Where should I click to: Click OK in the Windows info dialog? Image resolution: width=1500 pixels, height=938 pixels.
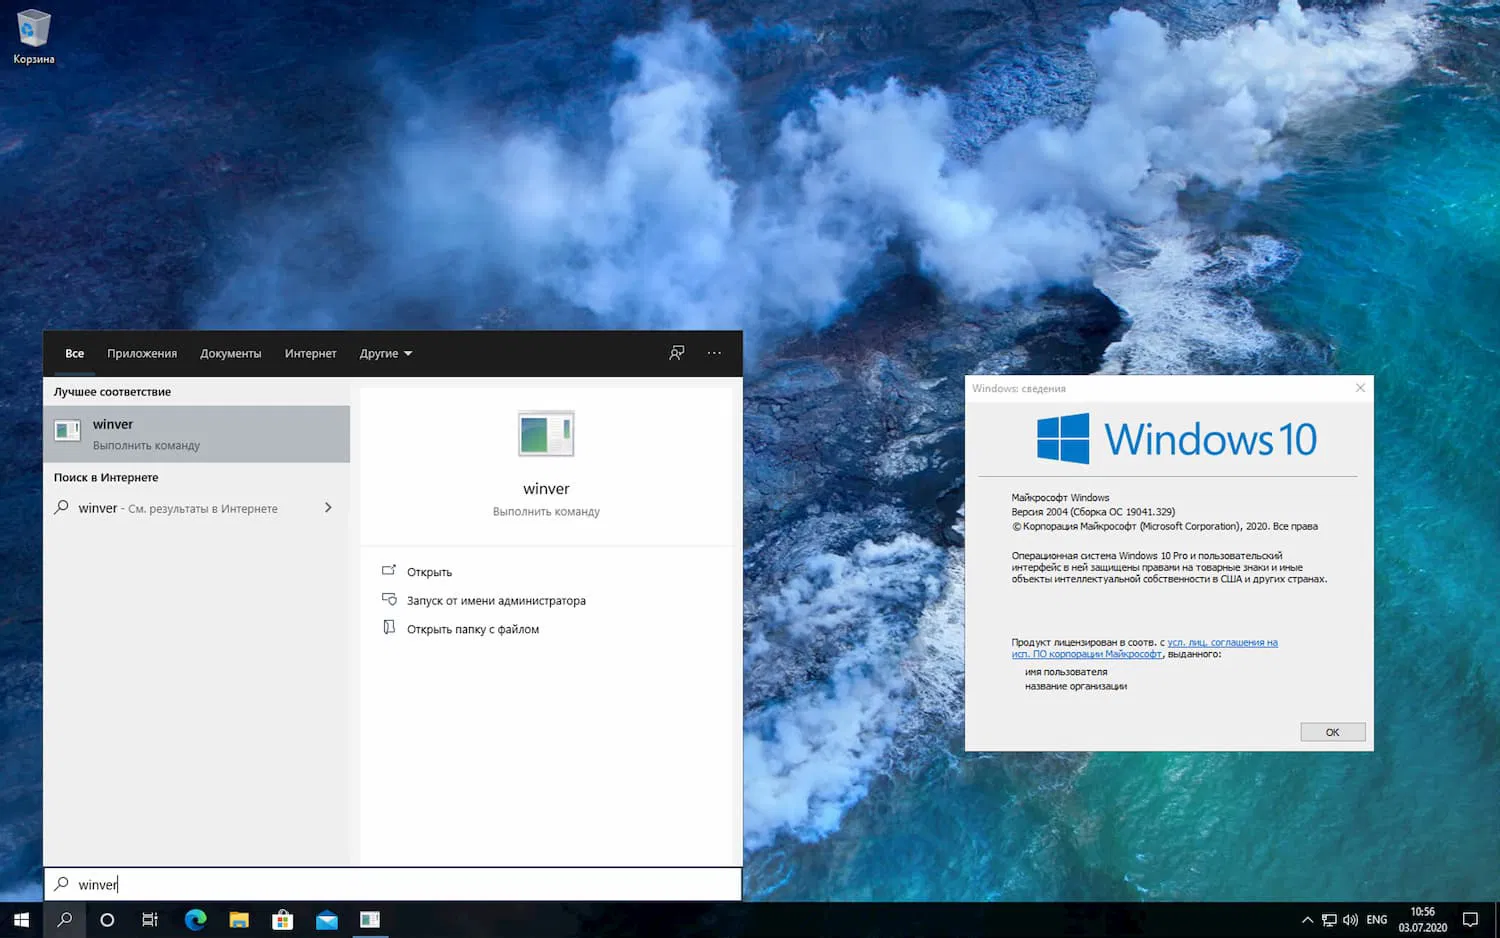(1333, 732)
